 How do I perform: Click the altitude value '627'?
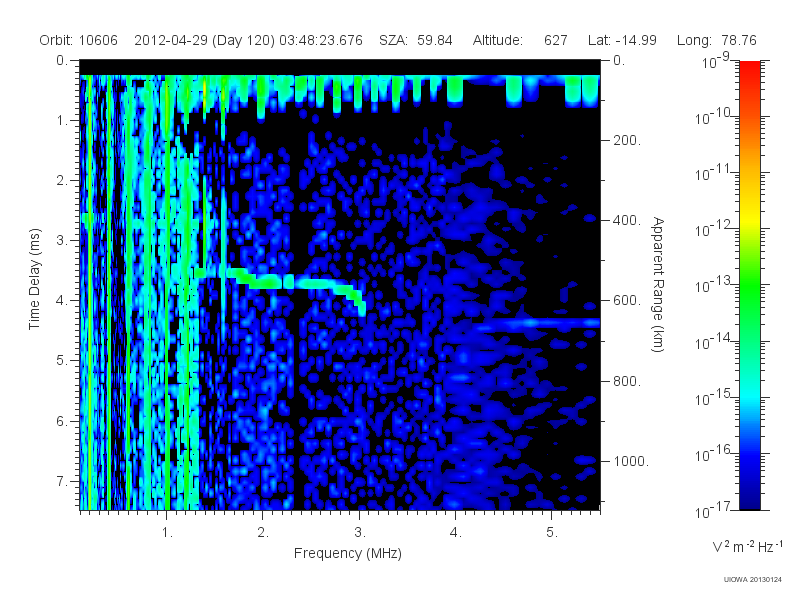tap(556, 40)
